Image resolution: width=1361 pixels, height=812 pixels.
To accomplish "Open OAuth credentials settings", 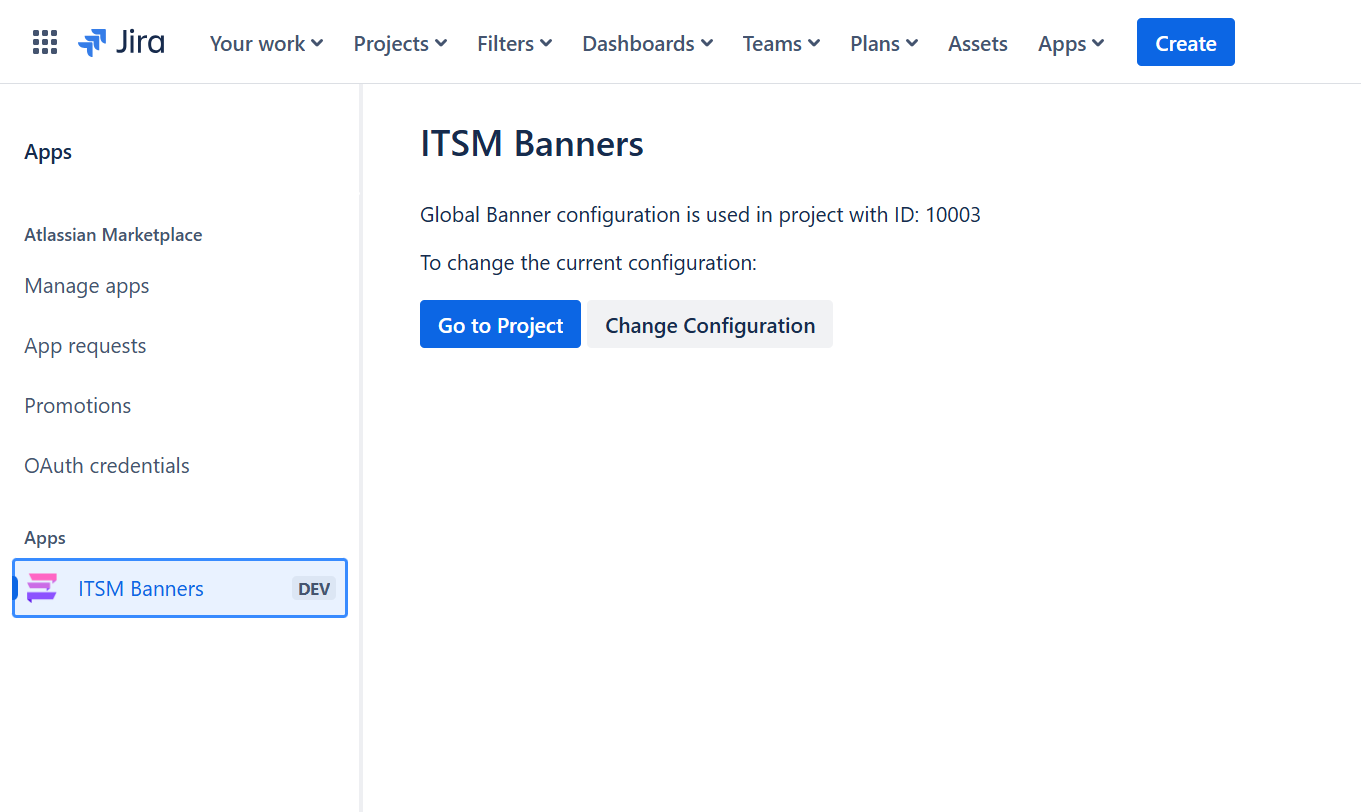I will [x=106, y=466].
